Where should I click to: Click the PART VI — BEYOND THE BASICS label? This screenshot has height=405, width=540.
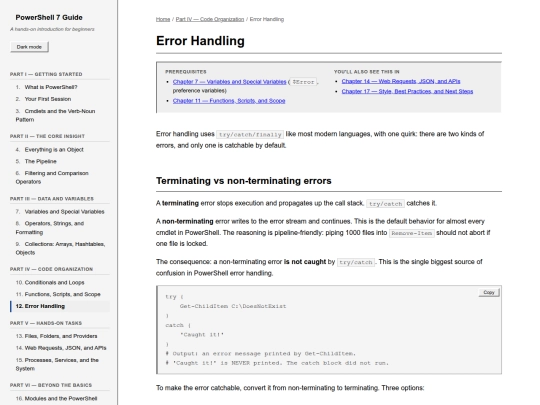51,385
